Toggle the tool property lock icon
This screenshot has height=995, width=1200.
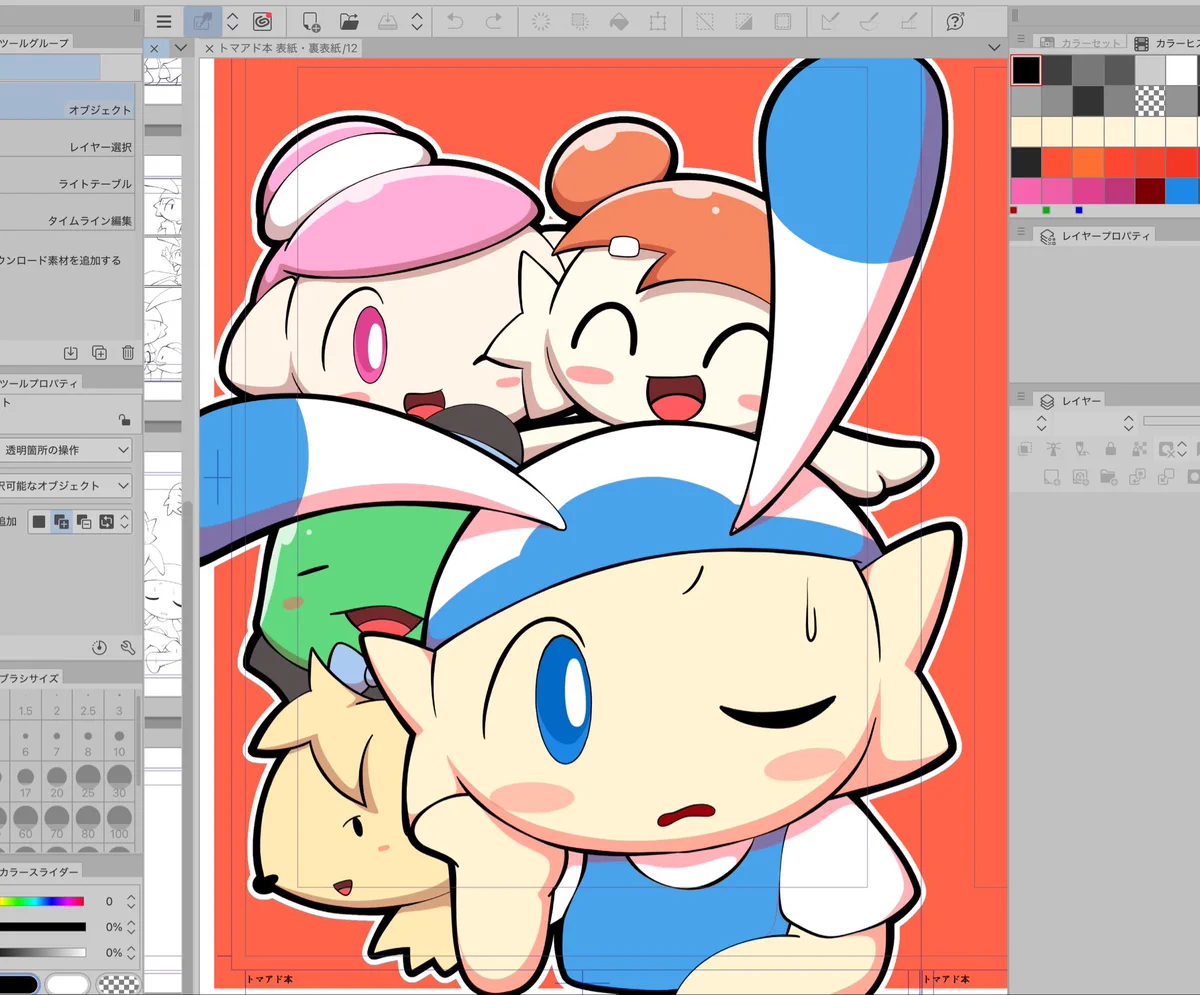(124, 420)
